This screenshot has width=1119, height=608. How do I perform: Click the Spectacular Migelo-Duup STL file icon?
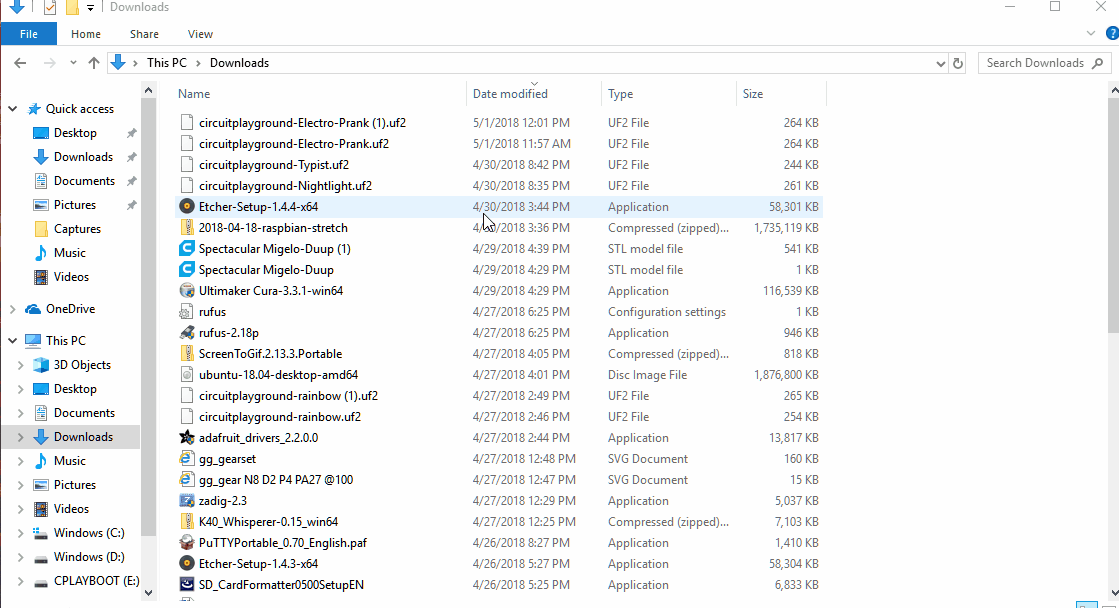[x=186, y=270]
